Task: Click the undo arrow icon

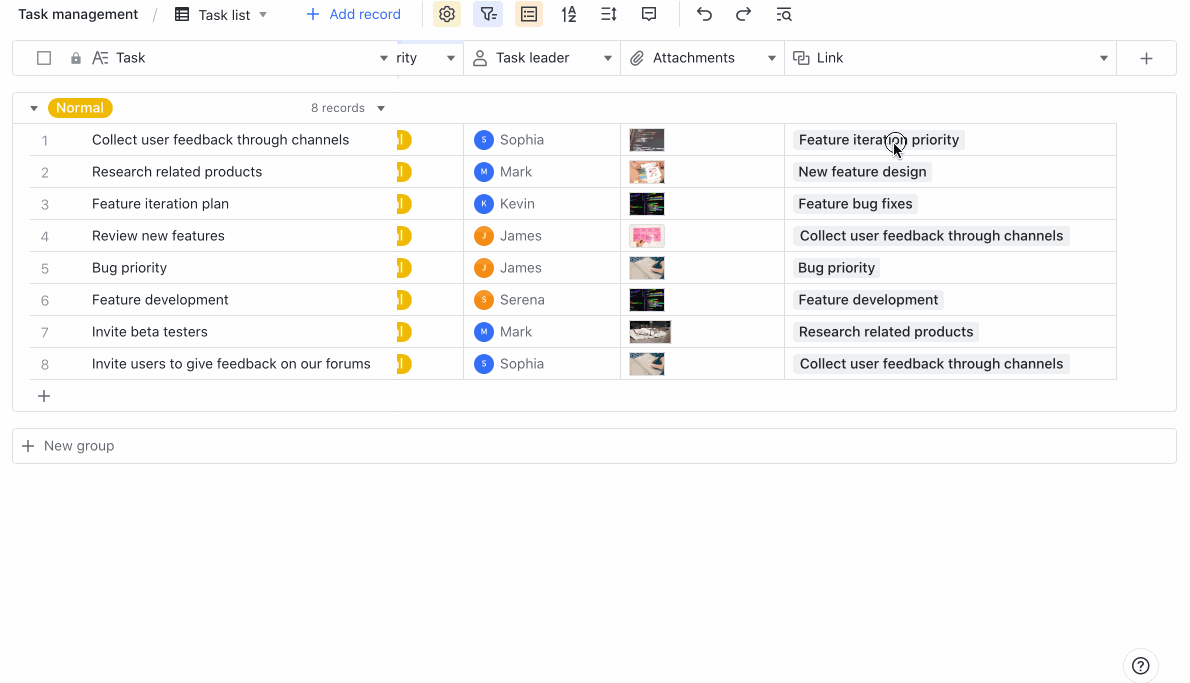Action: 704,14
